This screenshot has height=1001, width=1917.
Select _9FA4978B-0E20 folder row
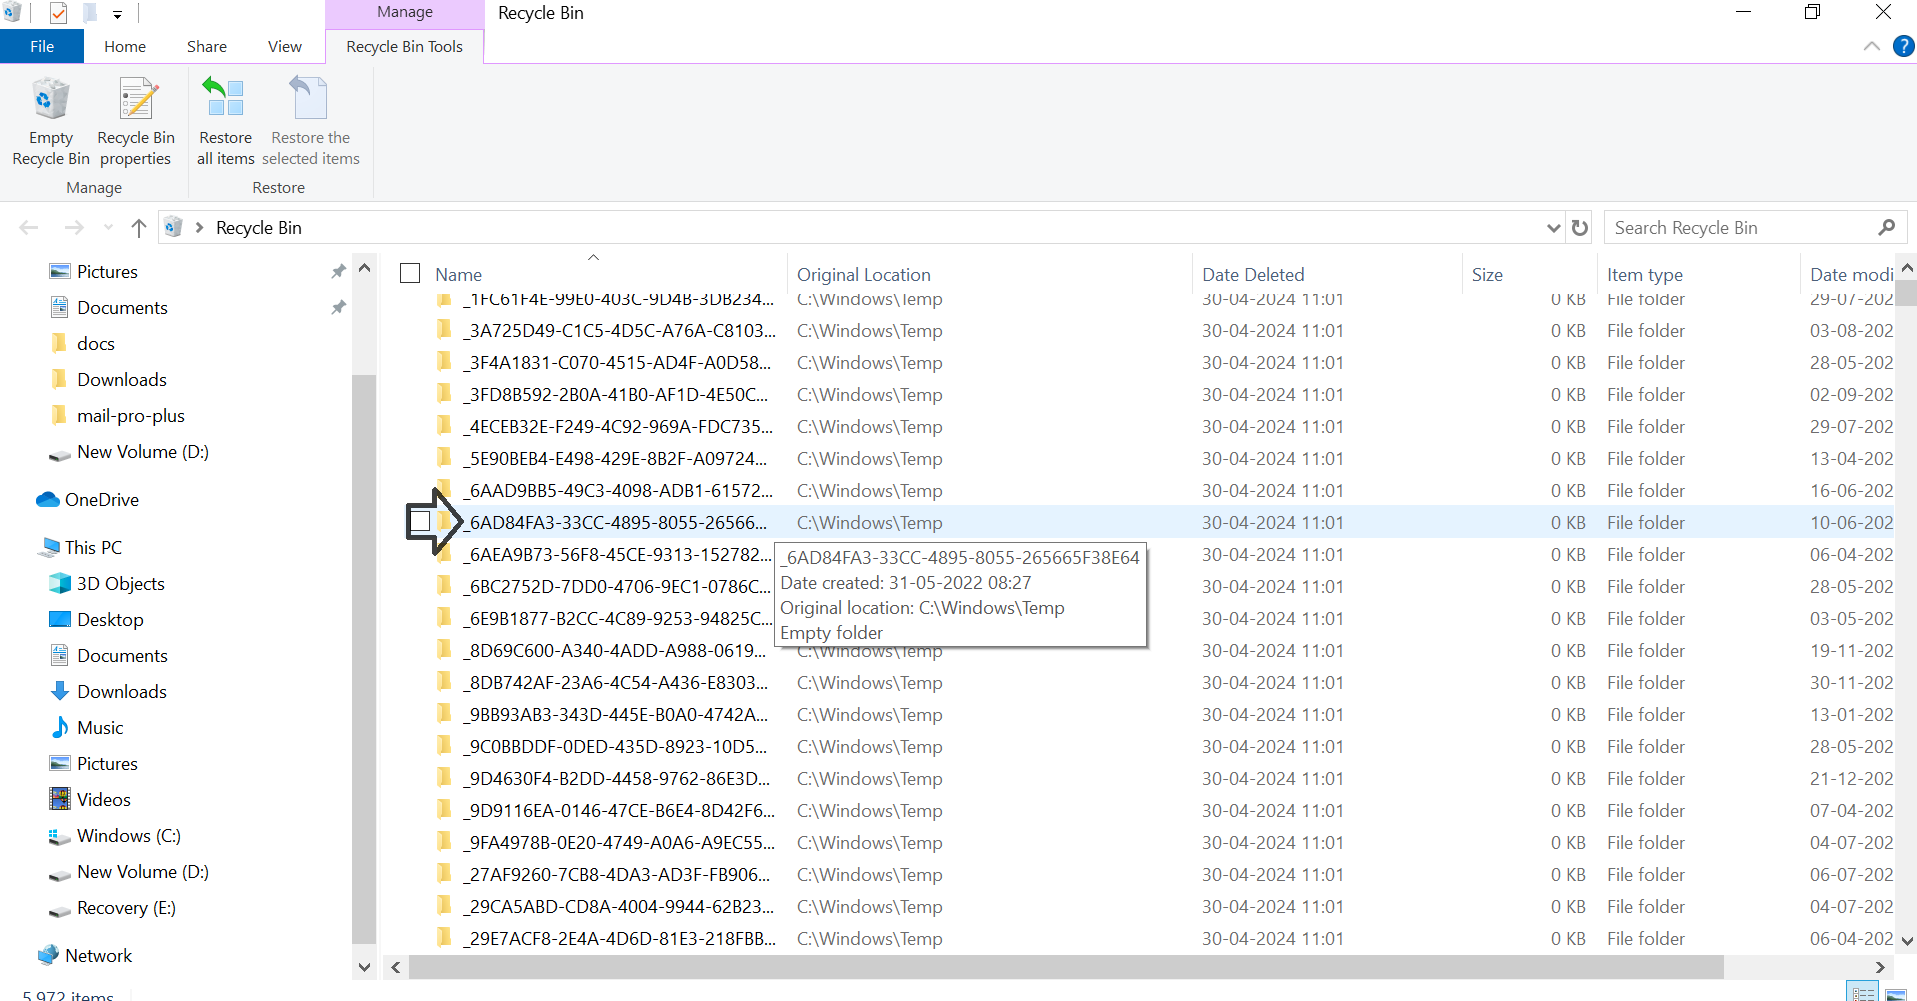pyautogui.click(x=1146, y=843)
